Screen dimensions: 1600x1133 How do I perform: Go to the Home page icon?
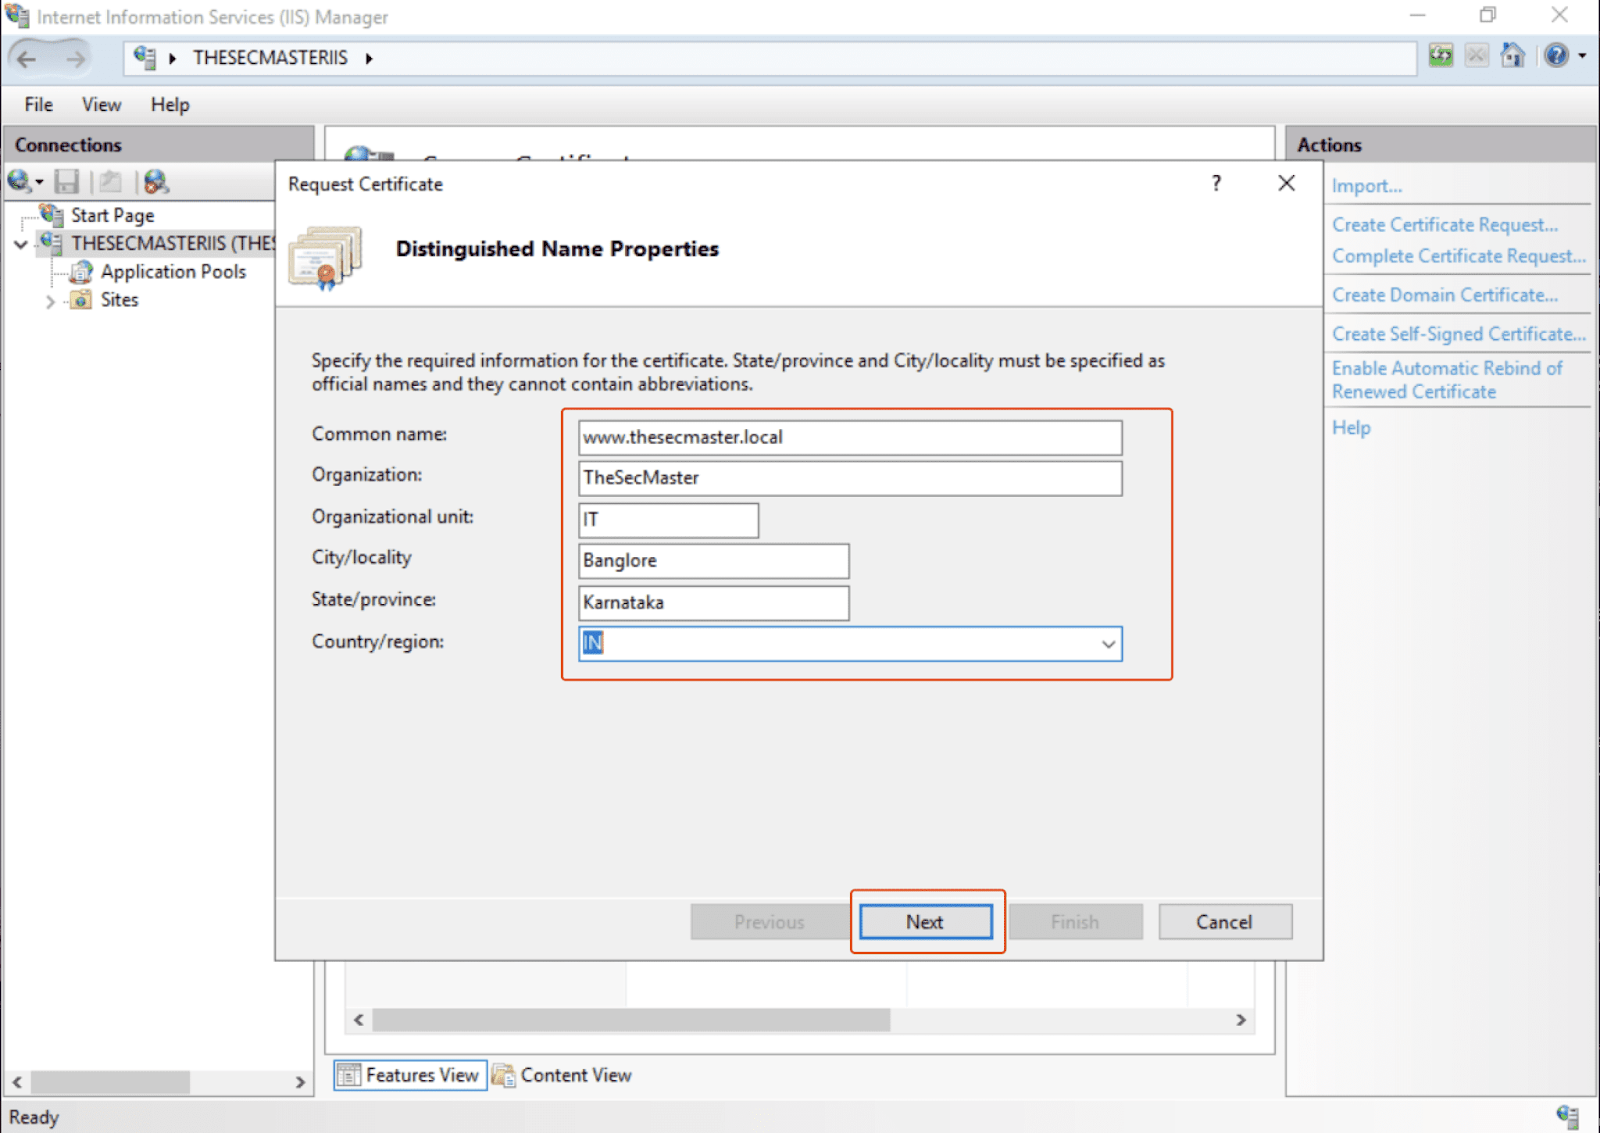click(1513, 56)
